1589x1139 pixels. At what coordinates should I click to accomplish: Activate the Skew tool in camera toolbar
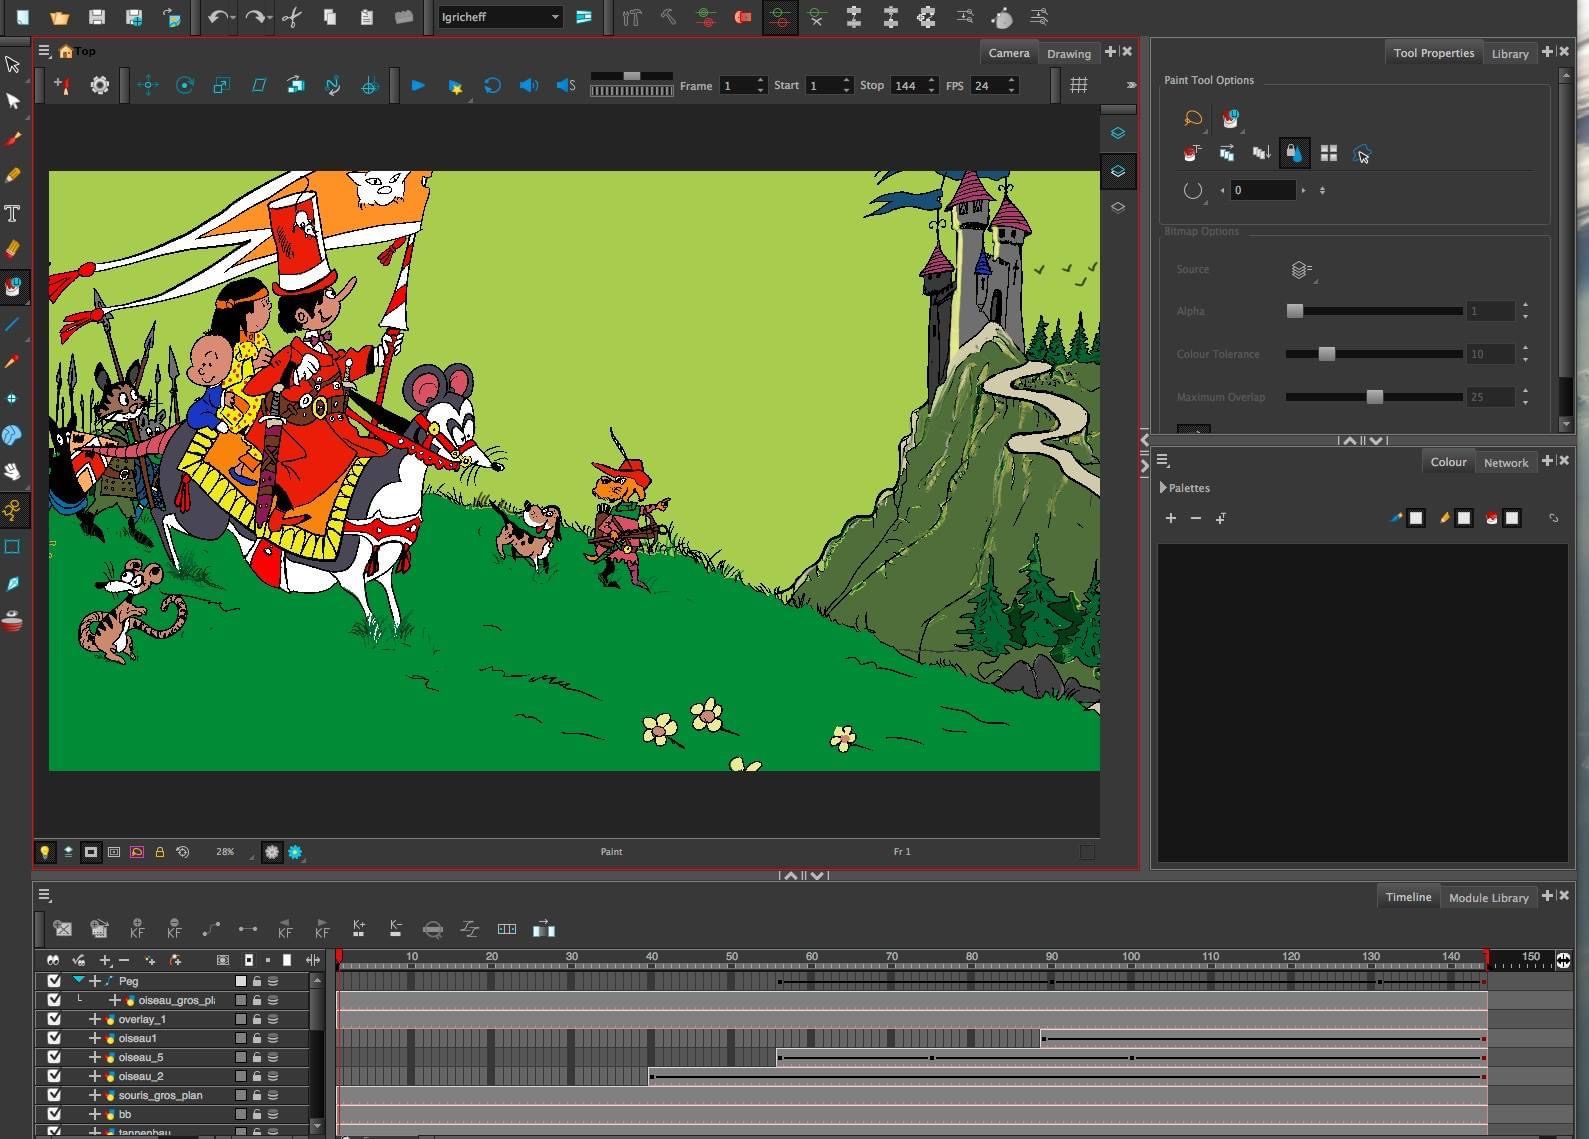258,85
